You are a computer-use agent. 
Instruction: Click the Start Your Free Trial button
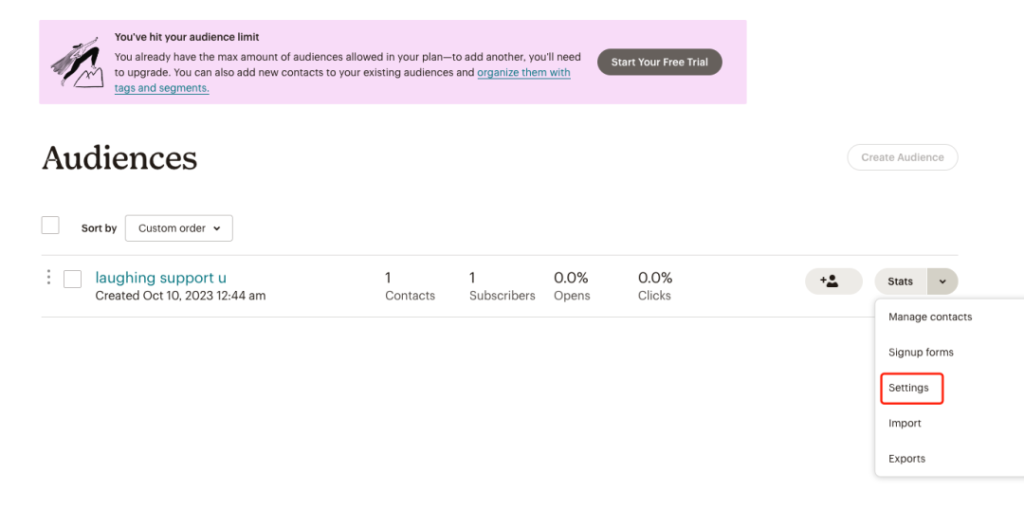[x=660, y=62]
